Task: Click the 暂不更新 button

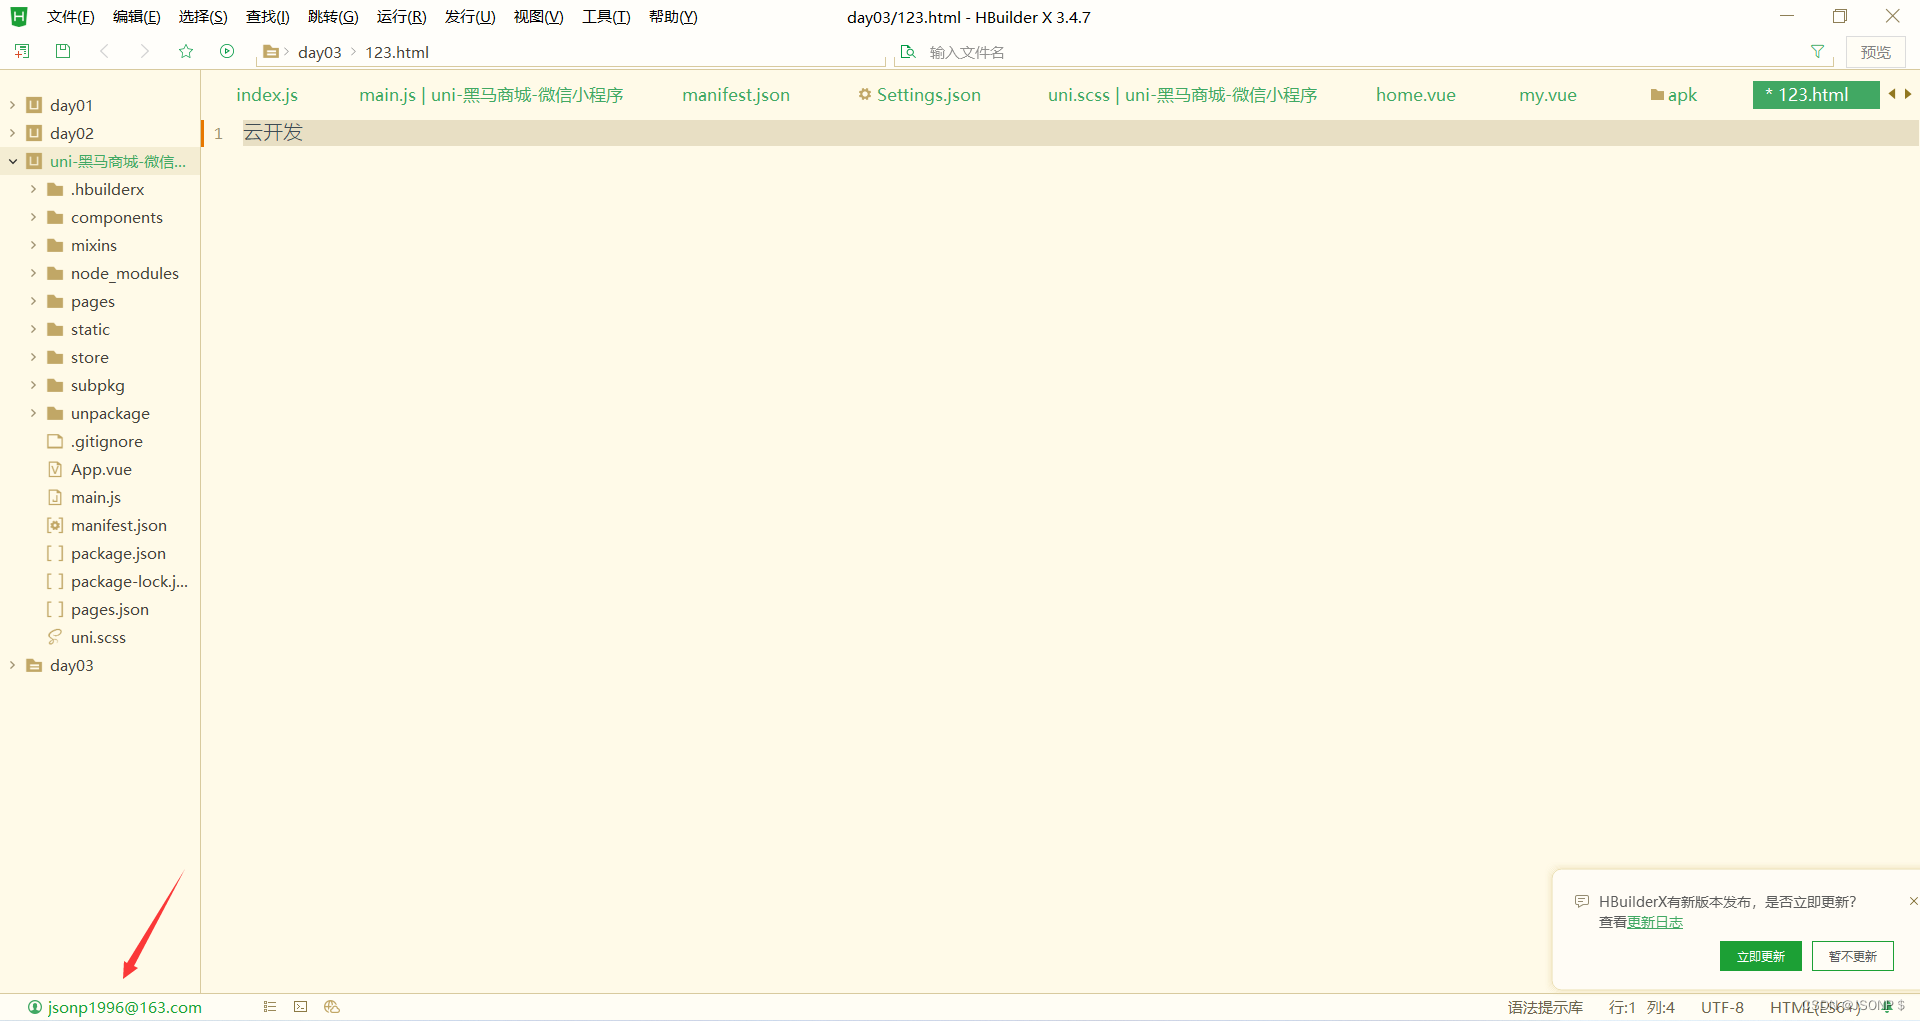Action: click(x=1852, y=956)
